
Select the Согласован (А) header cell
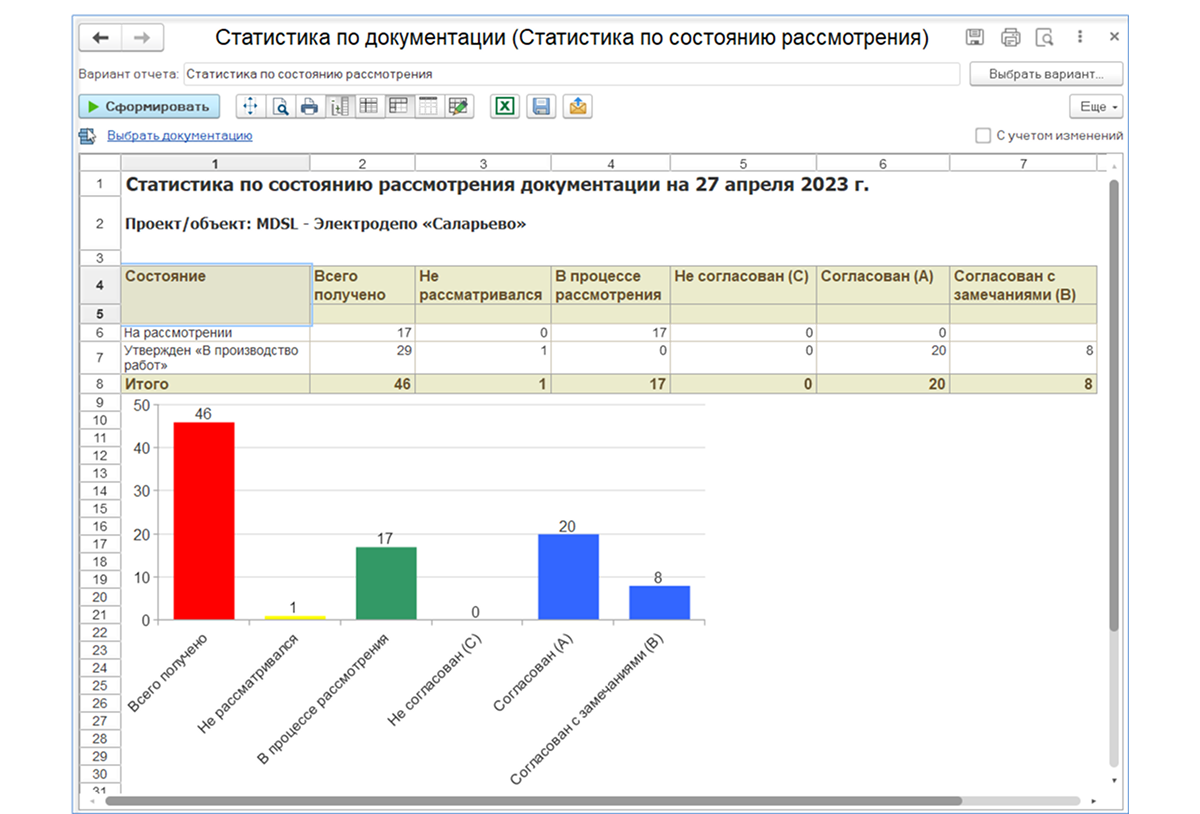coord(883,285)
